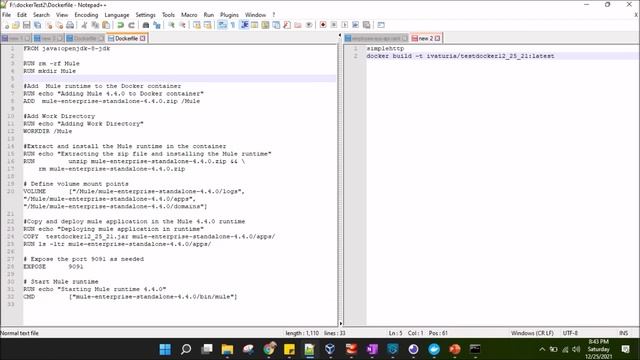Start macro recording with the red button

point(323,25)
